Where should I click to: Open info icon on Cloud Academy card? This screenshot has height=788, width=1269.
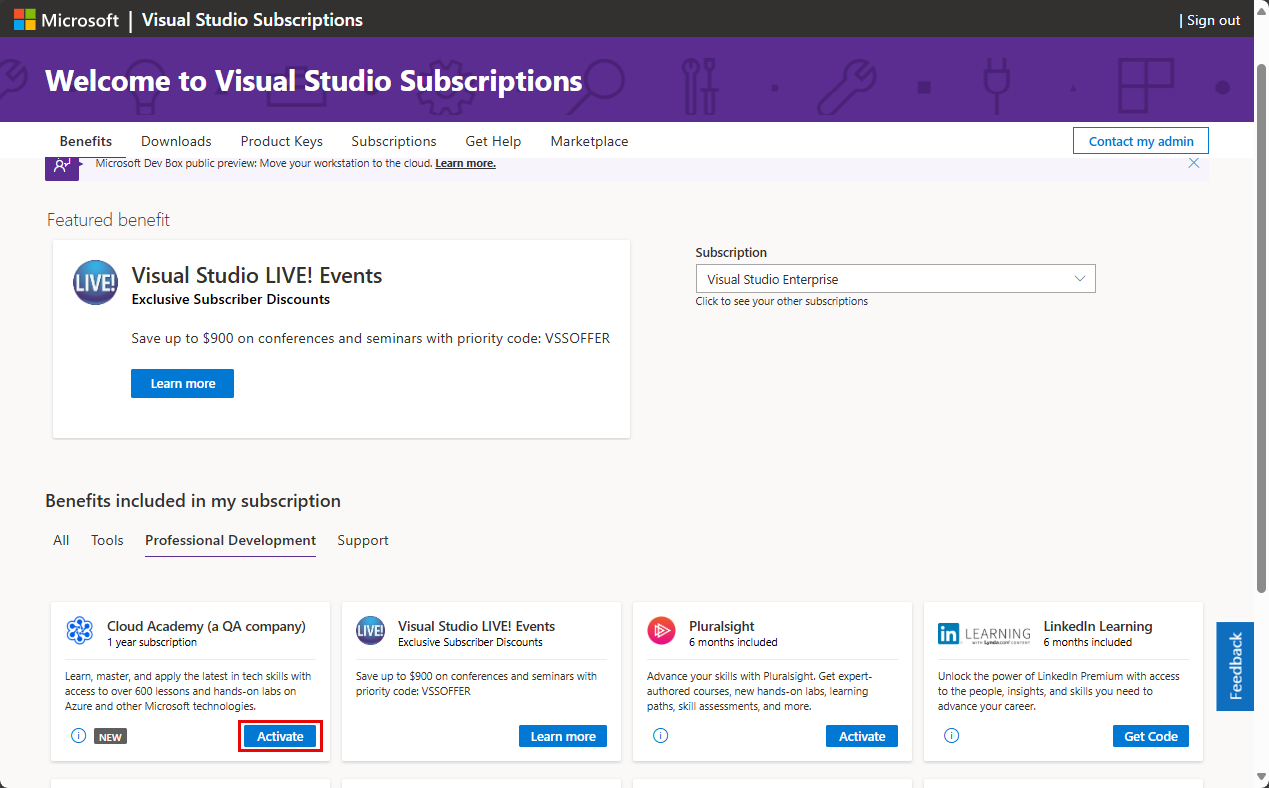click(x=79, y=736)
